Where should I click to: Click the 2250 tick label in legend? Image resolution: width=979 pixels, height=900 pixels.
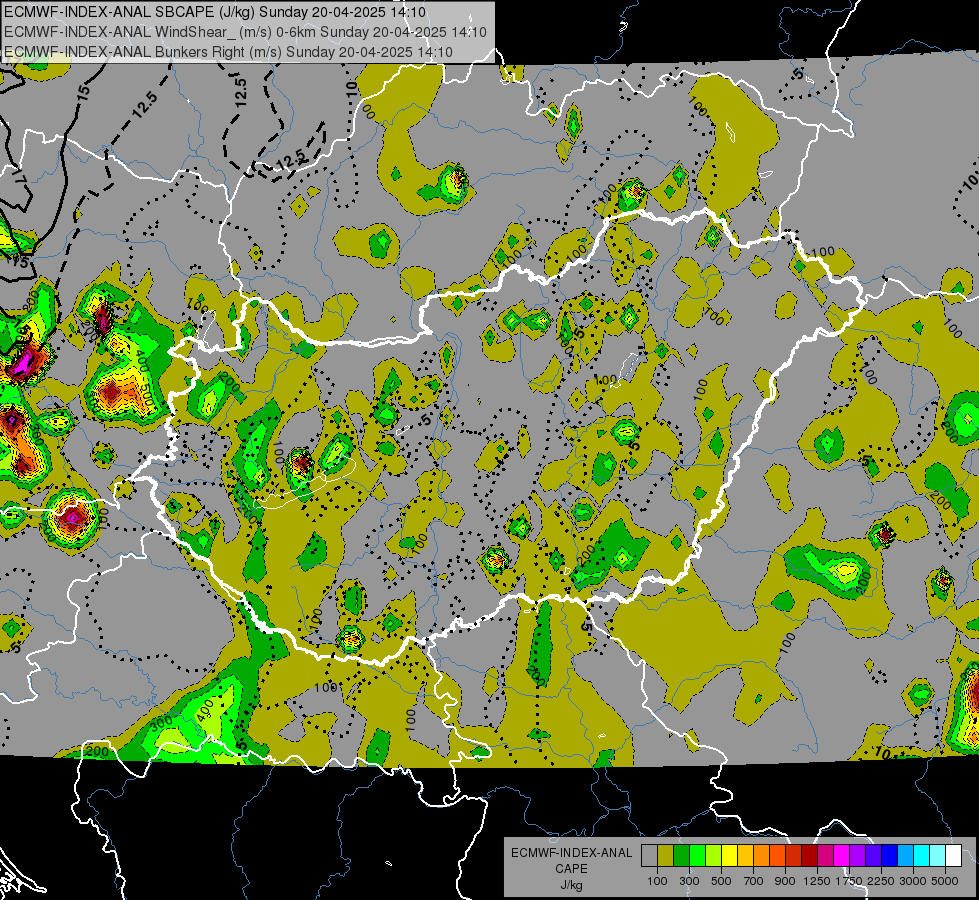click(881, 881)
